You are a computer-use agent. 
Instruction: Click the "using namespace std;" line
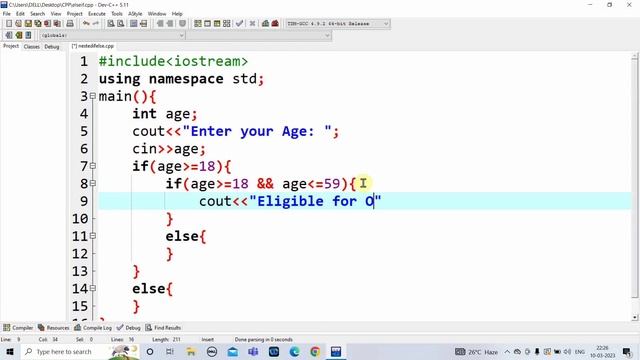pyautogui.click(x=181, y=79)
